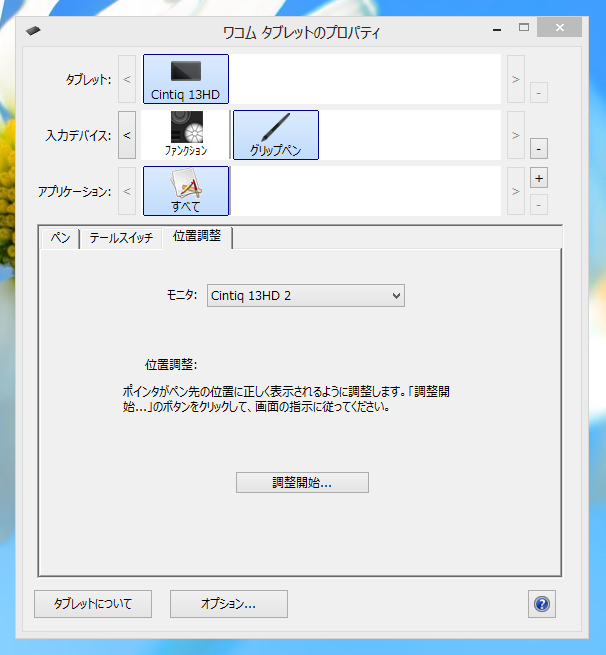Switch to the ペン tab

[x=60, y=238]
